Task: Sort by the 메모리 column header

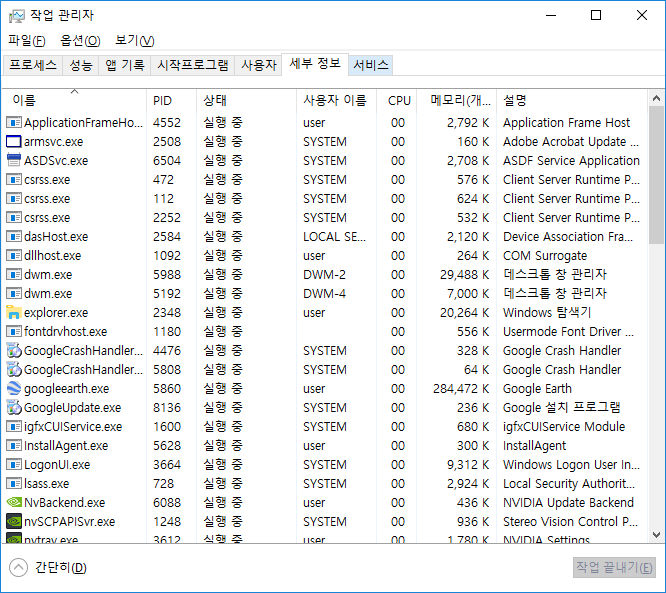Action: [457, 100]
